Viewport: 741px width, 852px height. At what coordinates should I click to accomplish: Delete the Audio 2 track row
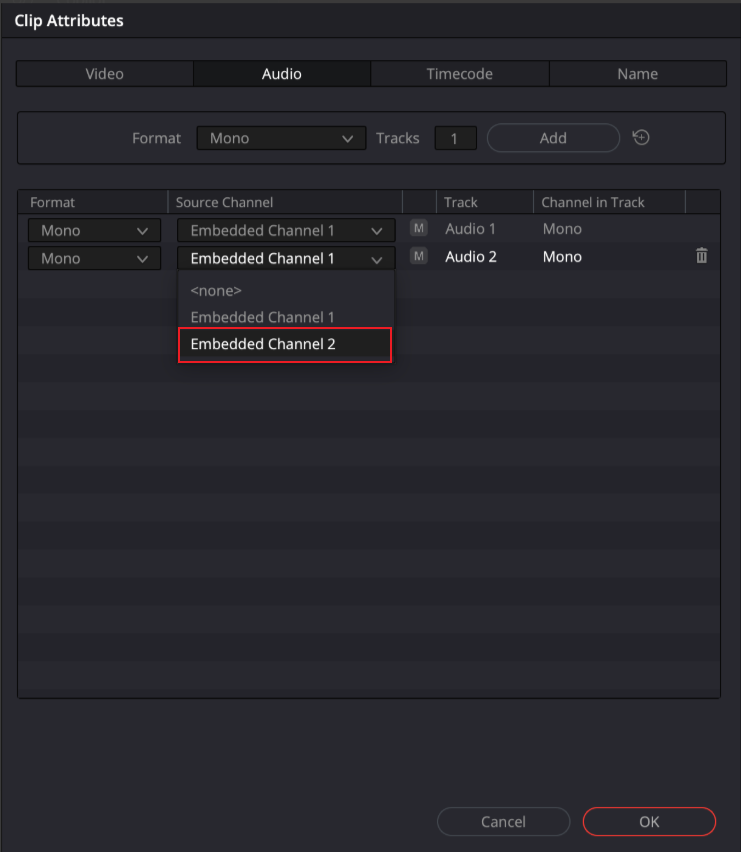point(701,257)
